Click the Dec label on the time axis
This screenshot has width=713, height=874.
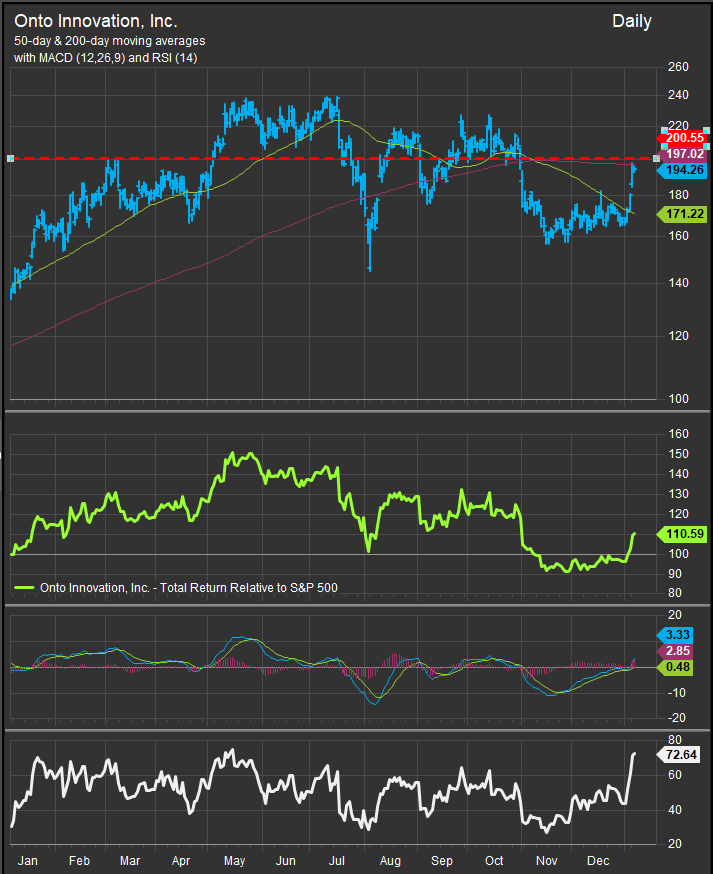598,861
